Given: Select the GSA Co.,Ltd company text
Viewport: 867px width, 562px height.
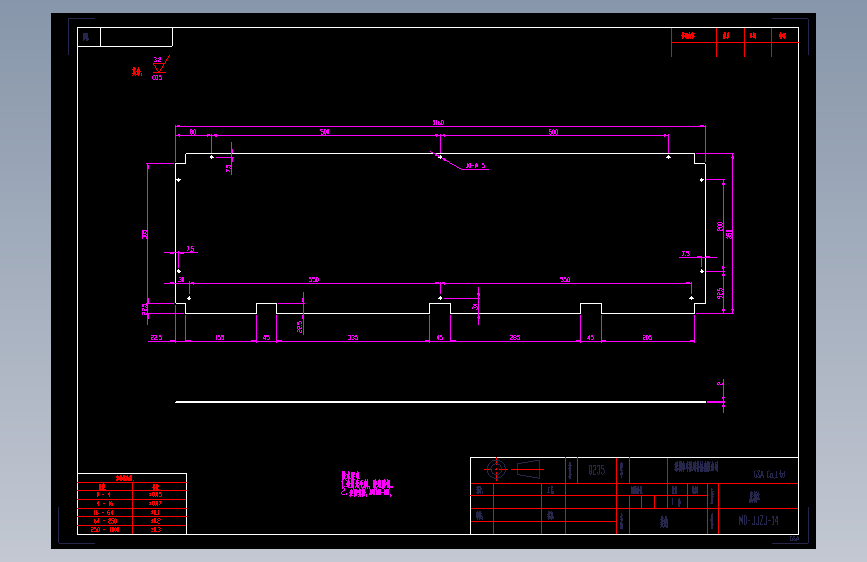Looking at the screenshot, I should [x=769, y=474].
